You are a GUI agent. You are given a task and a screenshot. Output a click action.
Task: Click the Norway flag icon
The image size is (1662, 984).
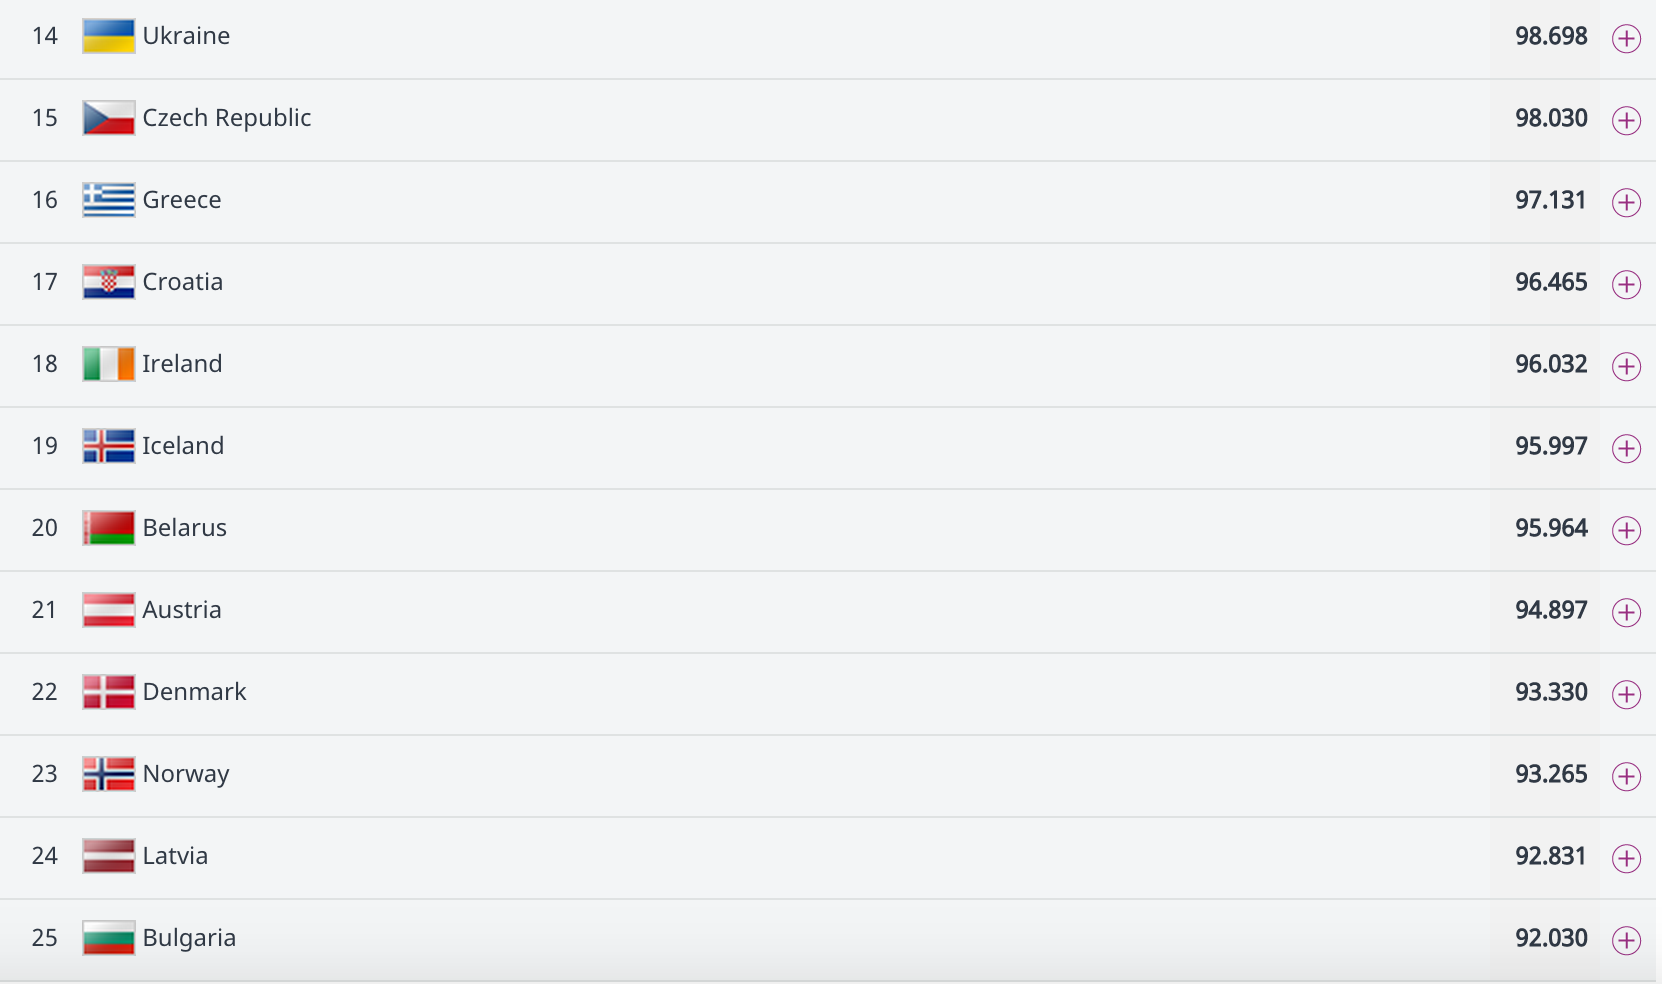point(109,774)
